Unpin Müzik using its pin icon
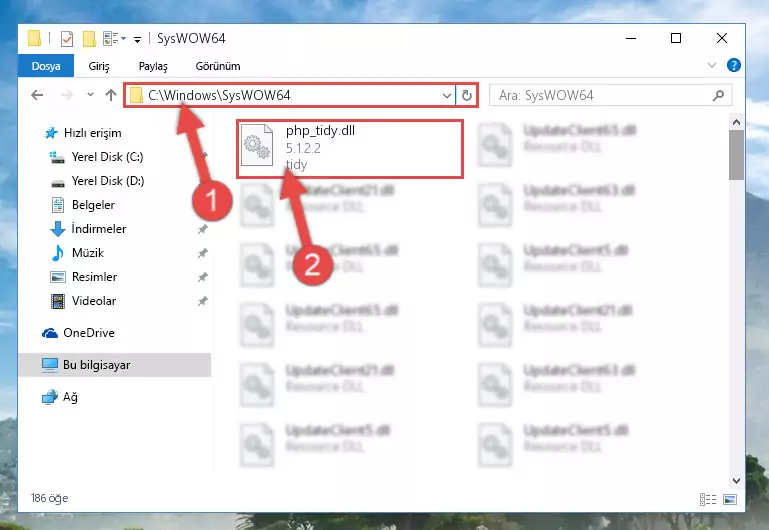 pos(203,253)
